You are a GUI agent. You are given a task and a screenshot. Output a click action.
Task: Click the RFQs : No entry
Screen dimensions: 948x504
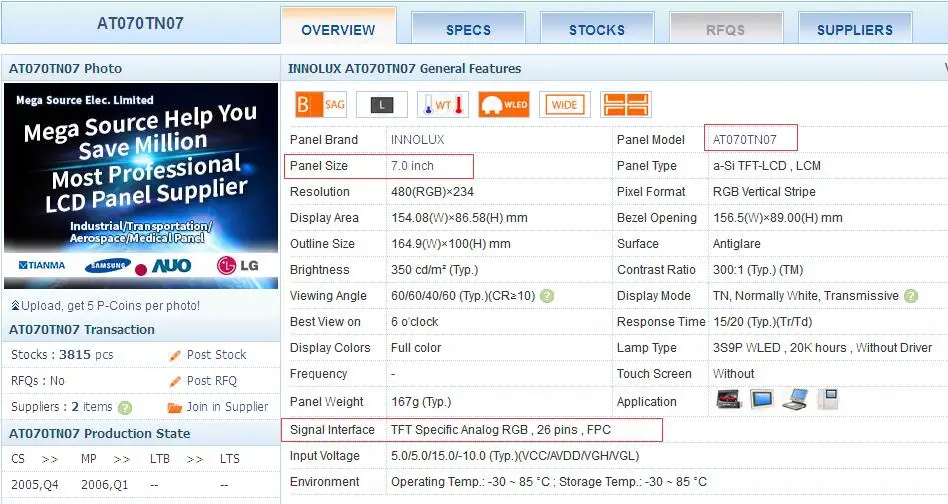coord(37,381)
